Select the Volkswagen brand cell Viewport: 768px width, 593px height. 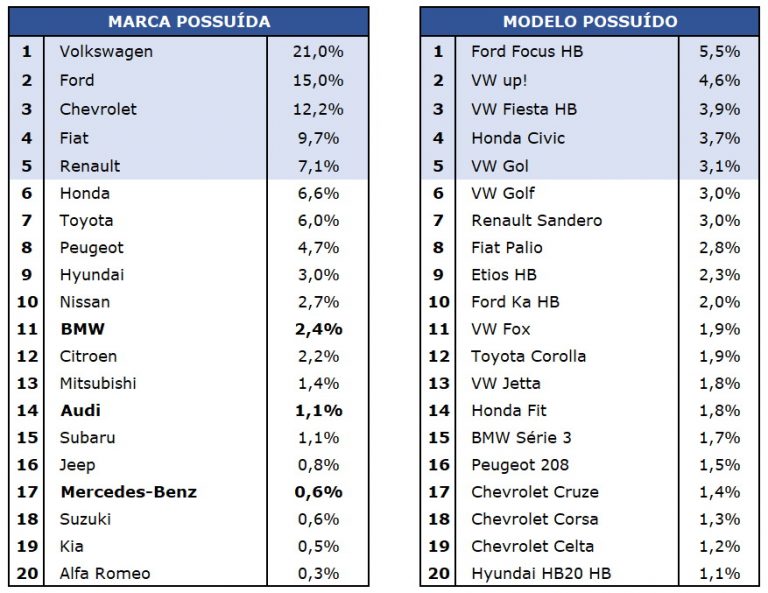pyautogui.click(x=106, y=51)
